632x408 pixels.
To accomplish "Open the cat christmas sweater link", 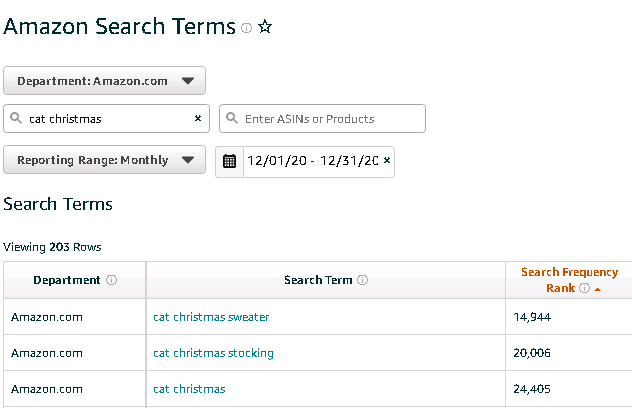I will pyautogui.click(x=211, y=317).
